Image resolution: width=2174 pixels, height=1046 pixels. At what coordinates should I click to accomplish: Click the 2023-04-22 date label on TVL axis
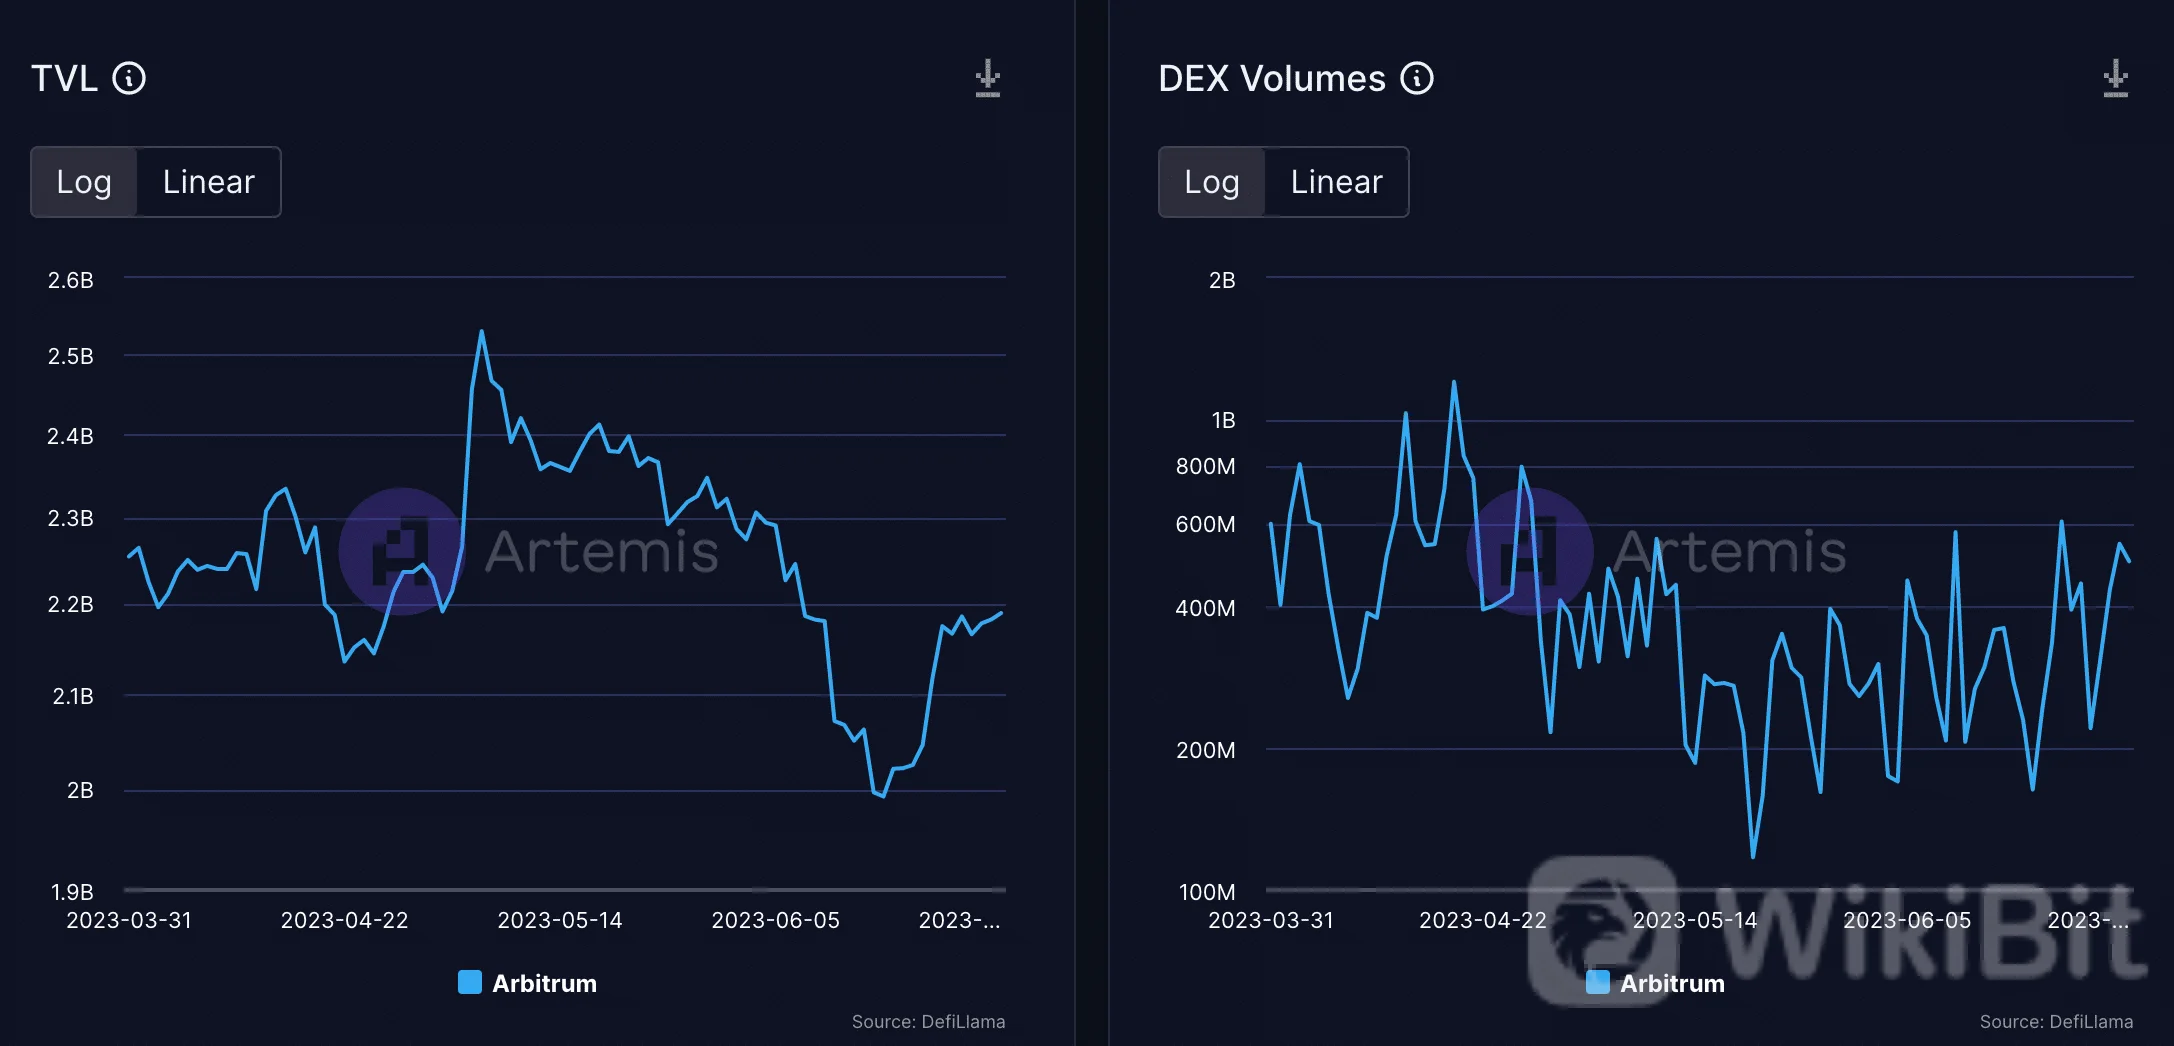[344, 920]
